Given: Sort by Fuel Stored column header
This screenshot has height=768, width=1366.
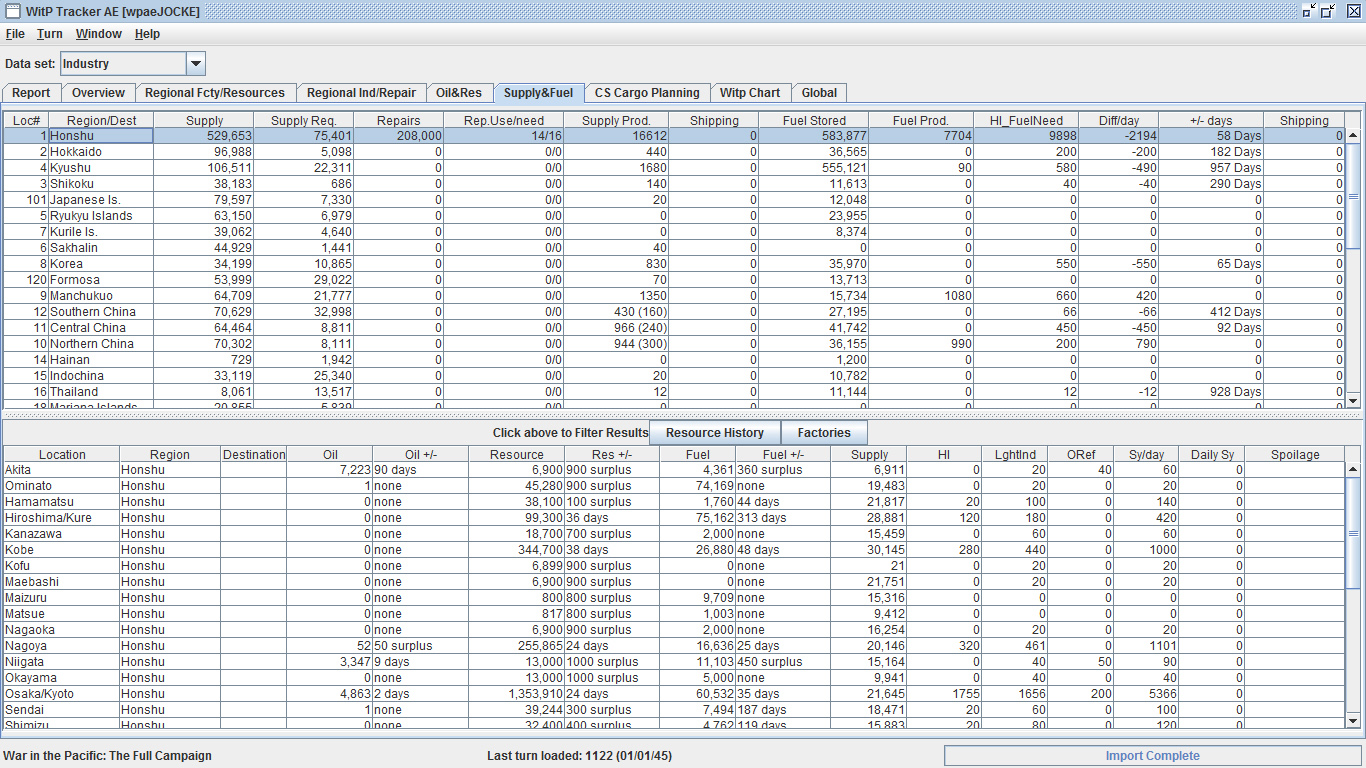Looking at the screenshot, I should tap(814, 120).
